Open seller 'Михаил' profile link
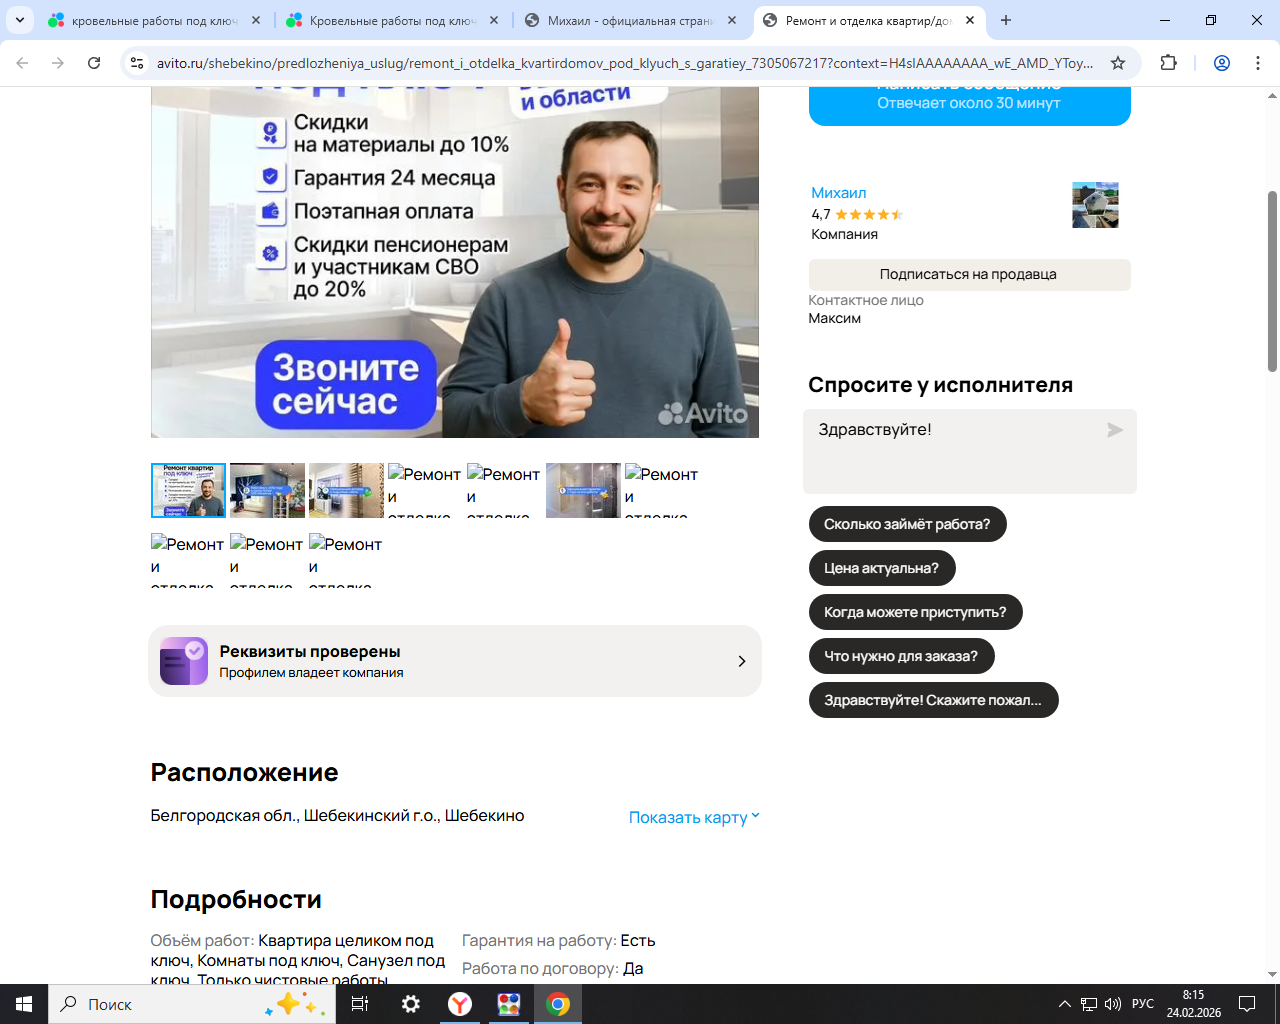 (838, 193)
